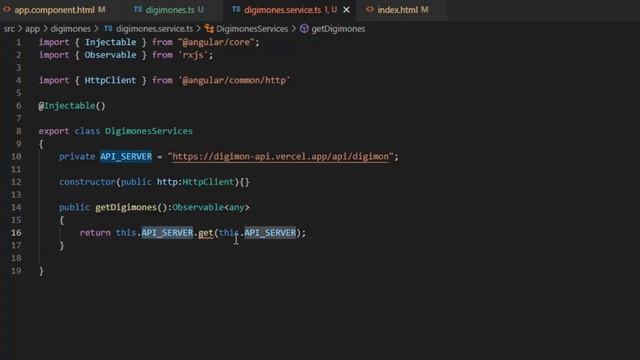Click 'rxjs' string on line 2
Image resolution: width=640 pixels, height=360 pixels.
click(x=193, y=55)
